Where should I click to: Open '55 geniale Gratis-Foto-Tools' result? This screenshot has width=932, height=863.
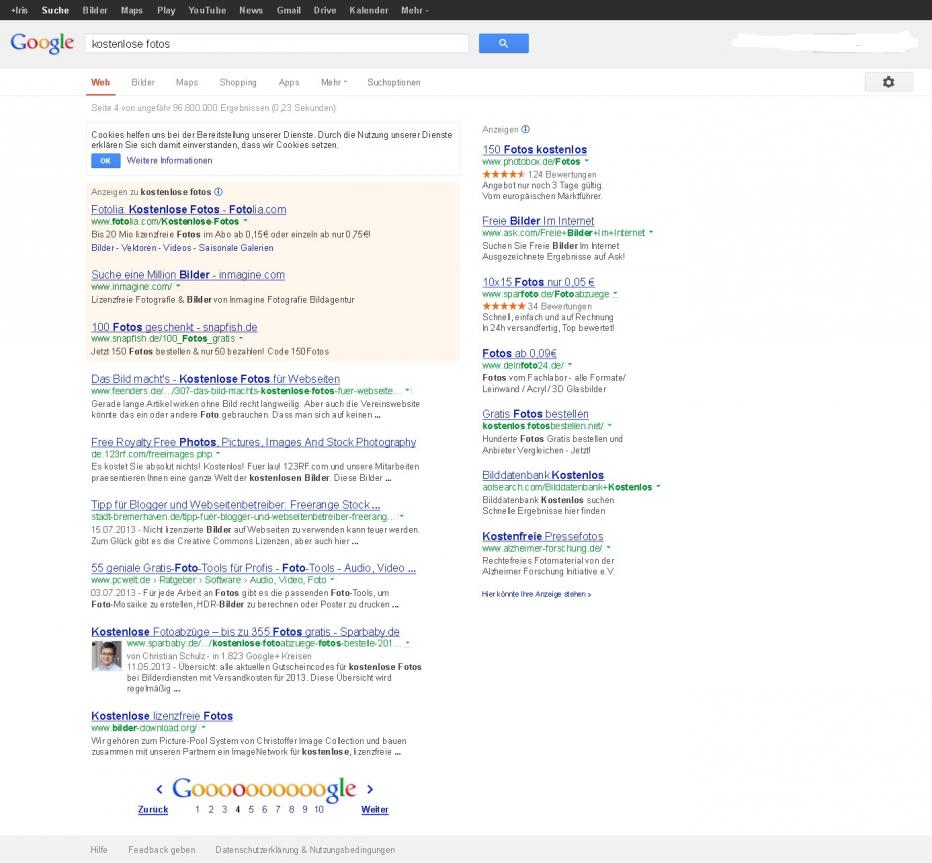click(x=253, y=568)
